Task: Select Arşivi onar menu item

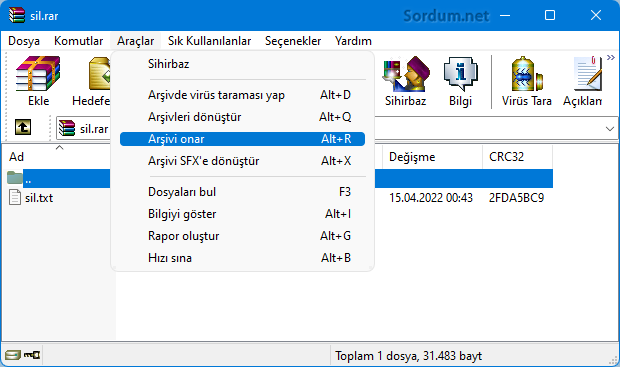Action: click(x=242, y=139)
